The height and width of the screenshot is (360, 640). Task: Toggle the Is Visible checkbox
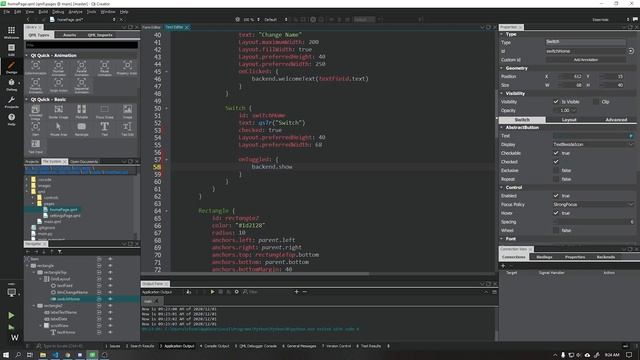pyautogui.click(x=556, y=102)
